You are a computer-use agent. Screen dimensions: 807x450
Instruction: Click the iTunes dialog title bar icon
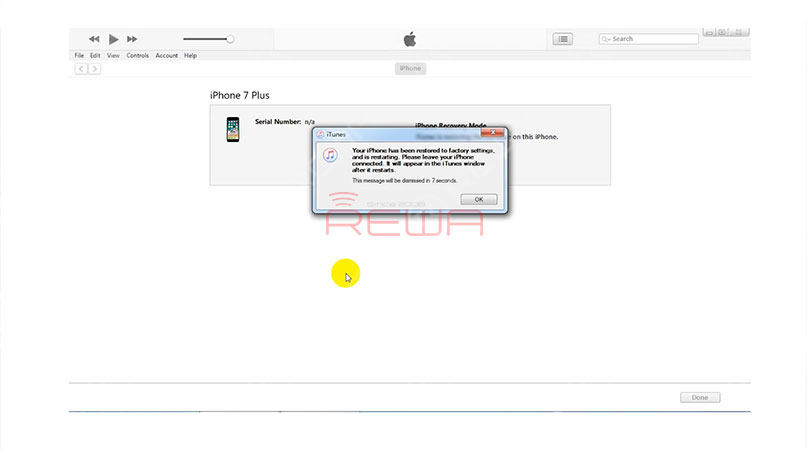(x=320, y=134)
